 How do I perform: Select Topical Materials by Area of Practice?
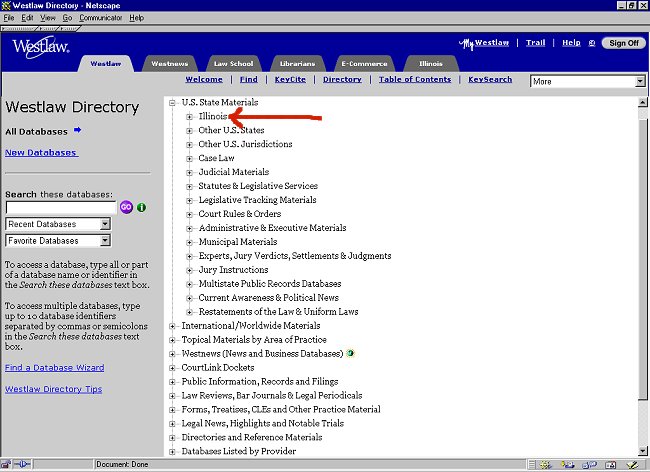pos(254,340)
